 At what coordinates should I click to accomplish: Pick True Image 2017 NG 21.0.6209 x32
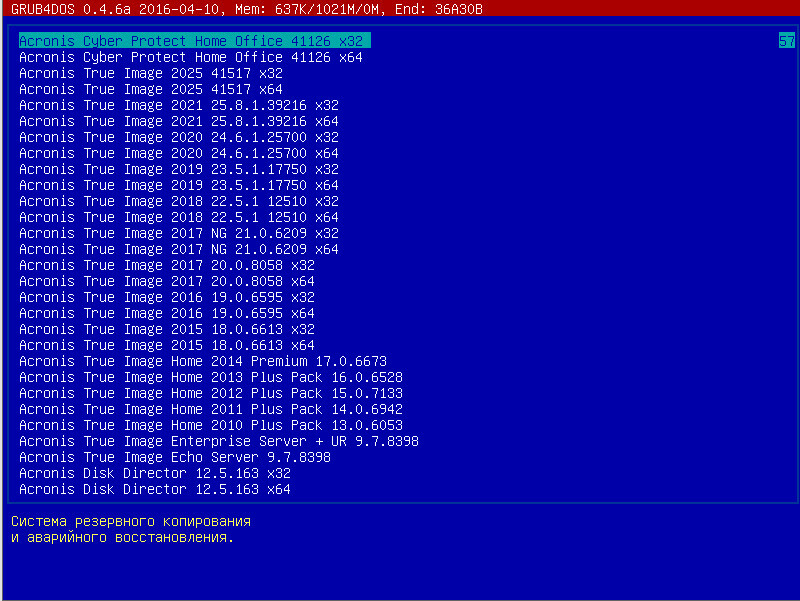[x=179, y=233]
